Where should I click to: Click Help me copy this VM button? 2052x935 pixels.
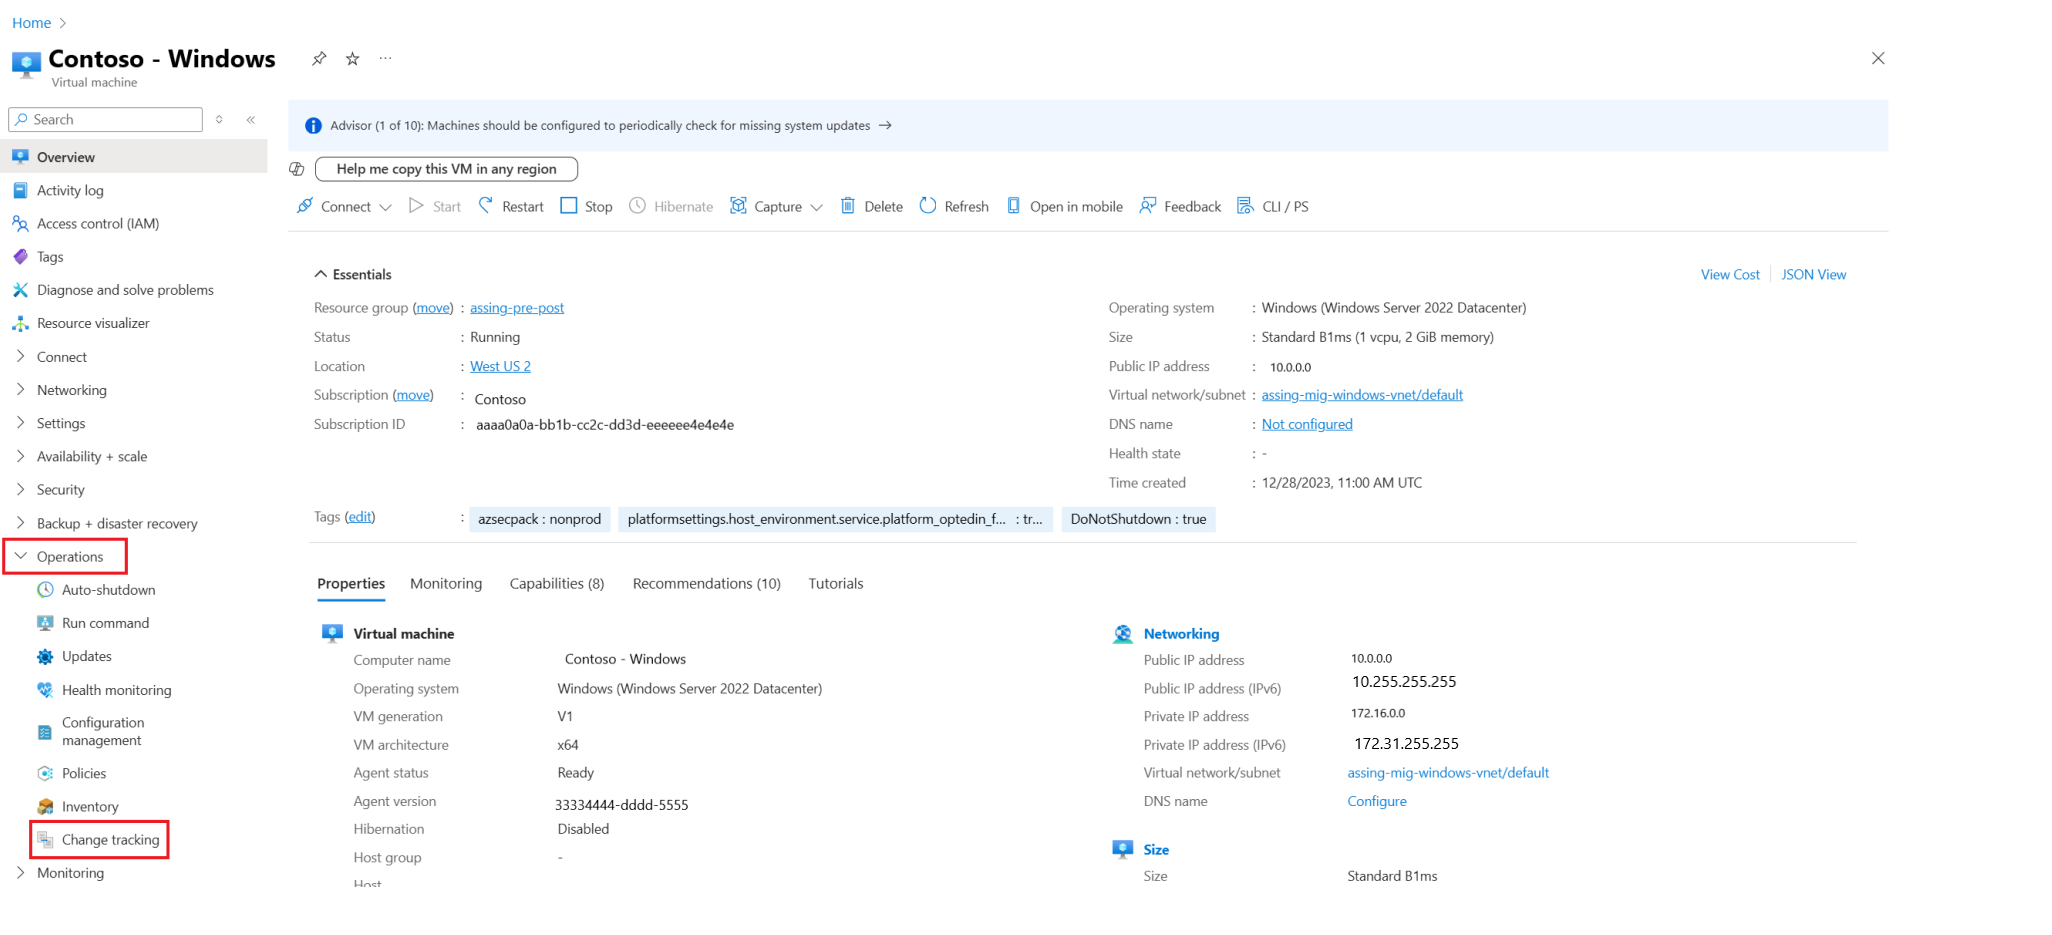446,169
